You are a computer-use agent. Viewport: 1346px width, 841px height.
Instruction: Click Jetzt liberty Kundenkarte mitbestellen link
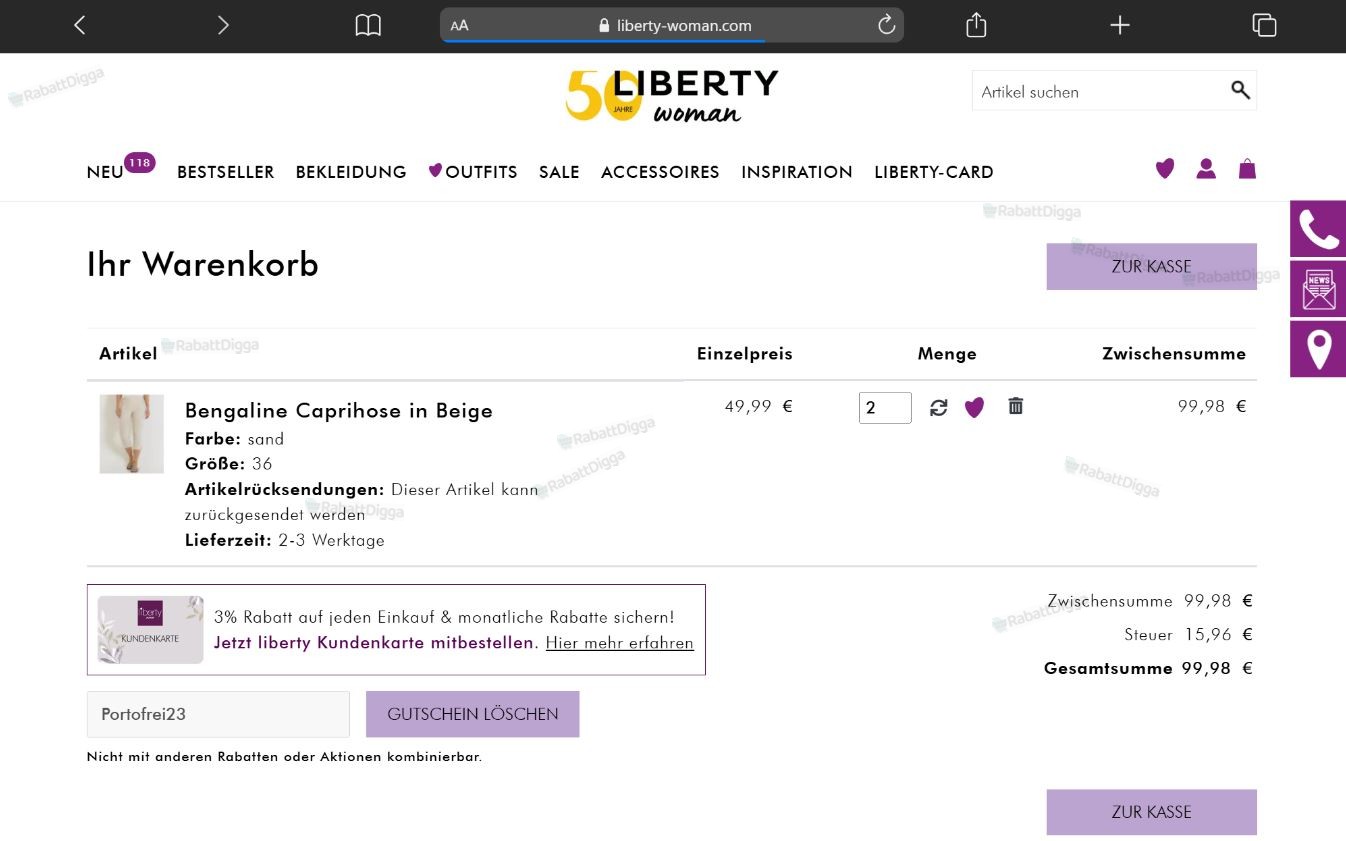376,642
